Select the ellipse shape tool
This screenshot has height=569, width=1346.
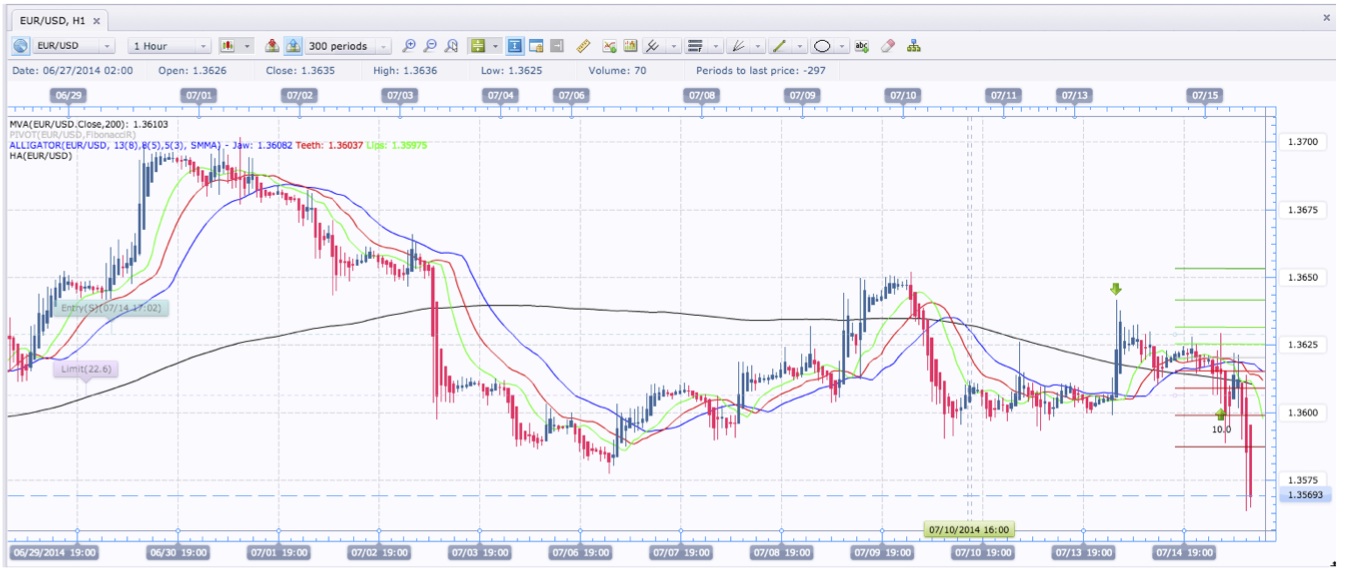click(x=823, y=46)
